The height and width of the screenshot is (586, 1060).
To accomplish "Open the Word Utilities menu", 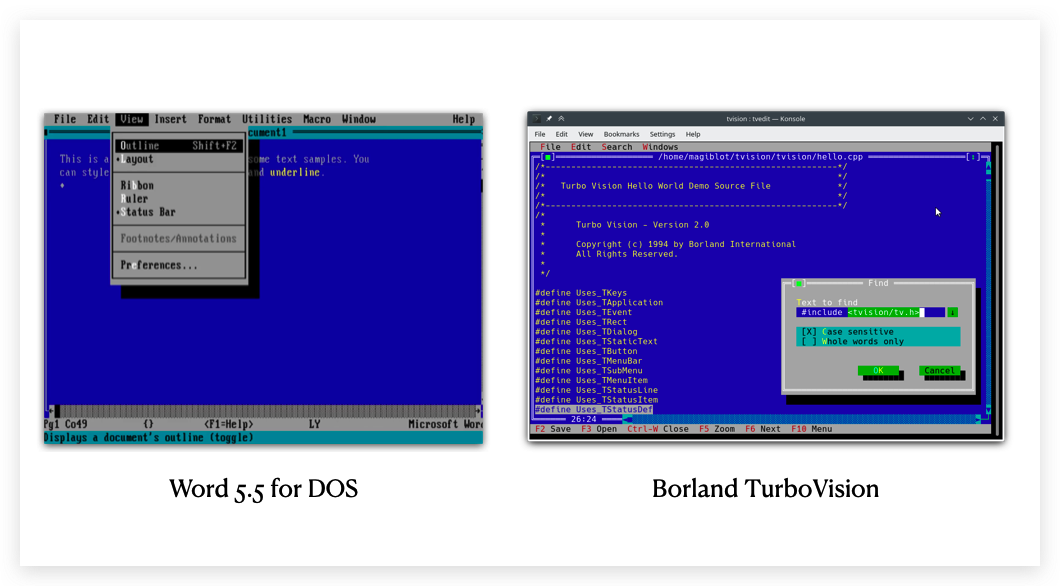I will click(x=267, y=119).
